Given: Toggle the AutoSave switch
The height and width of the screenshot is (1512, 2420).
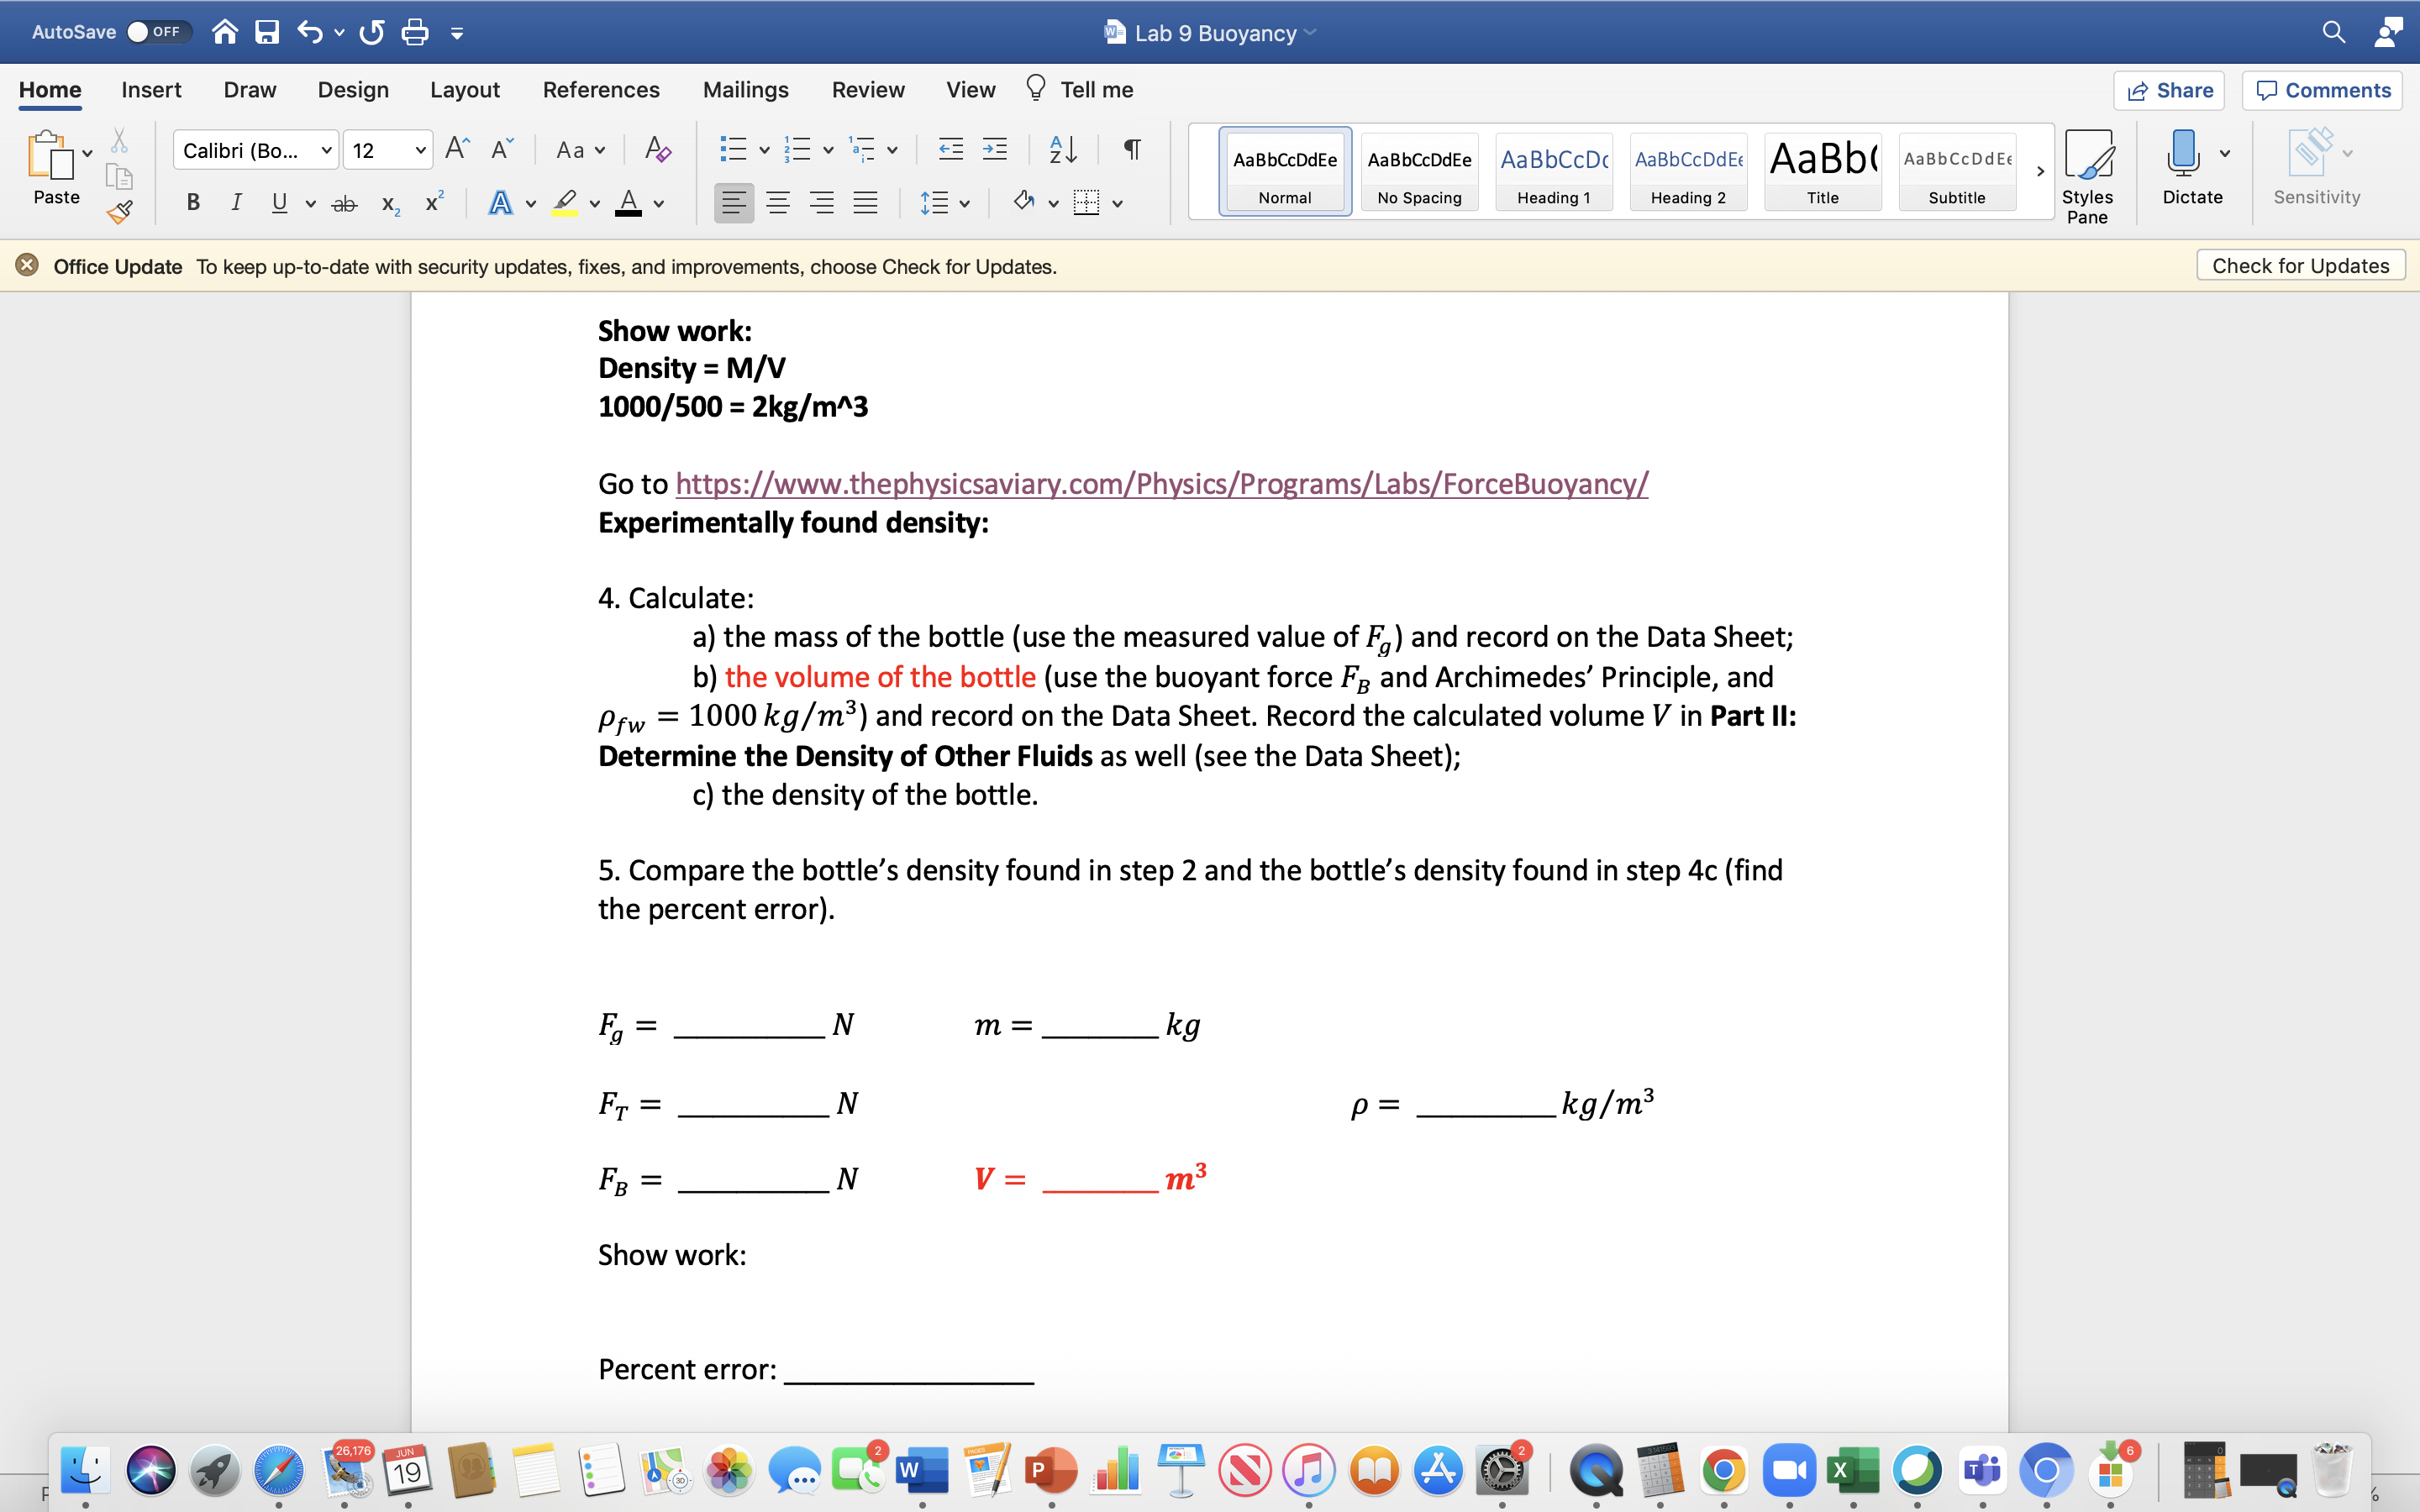Looking at the screenshot, I should pyautogui.click(x=158, y=31).
